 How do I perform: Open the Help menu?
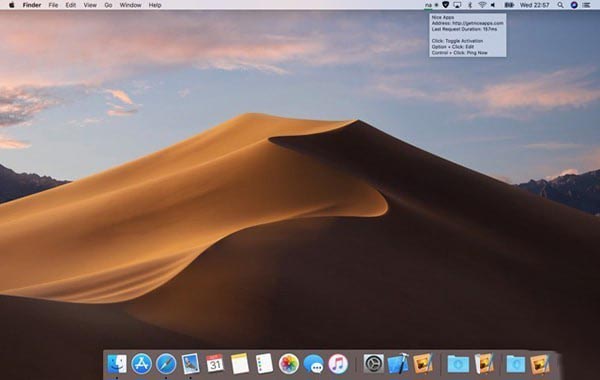(x=155, y=5)
